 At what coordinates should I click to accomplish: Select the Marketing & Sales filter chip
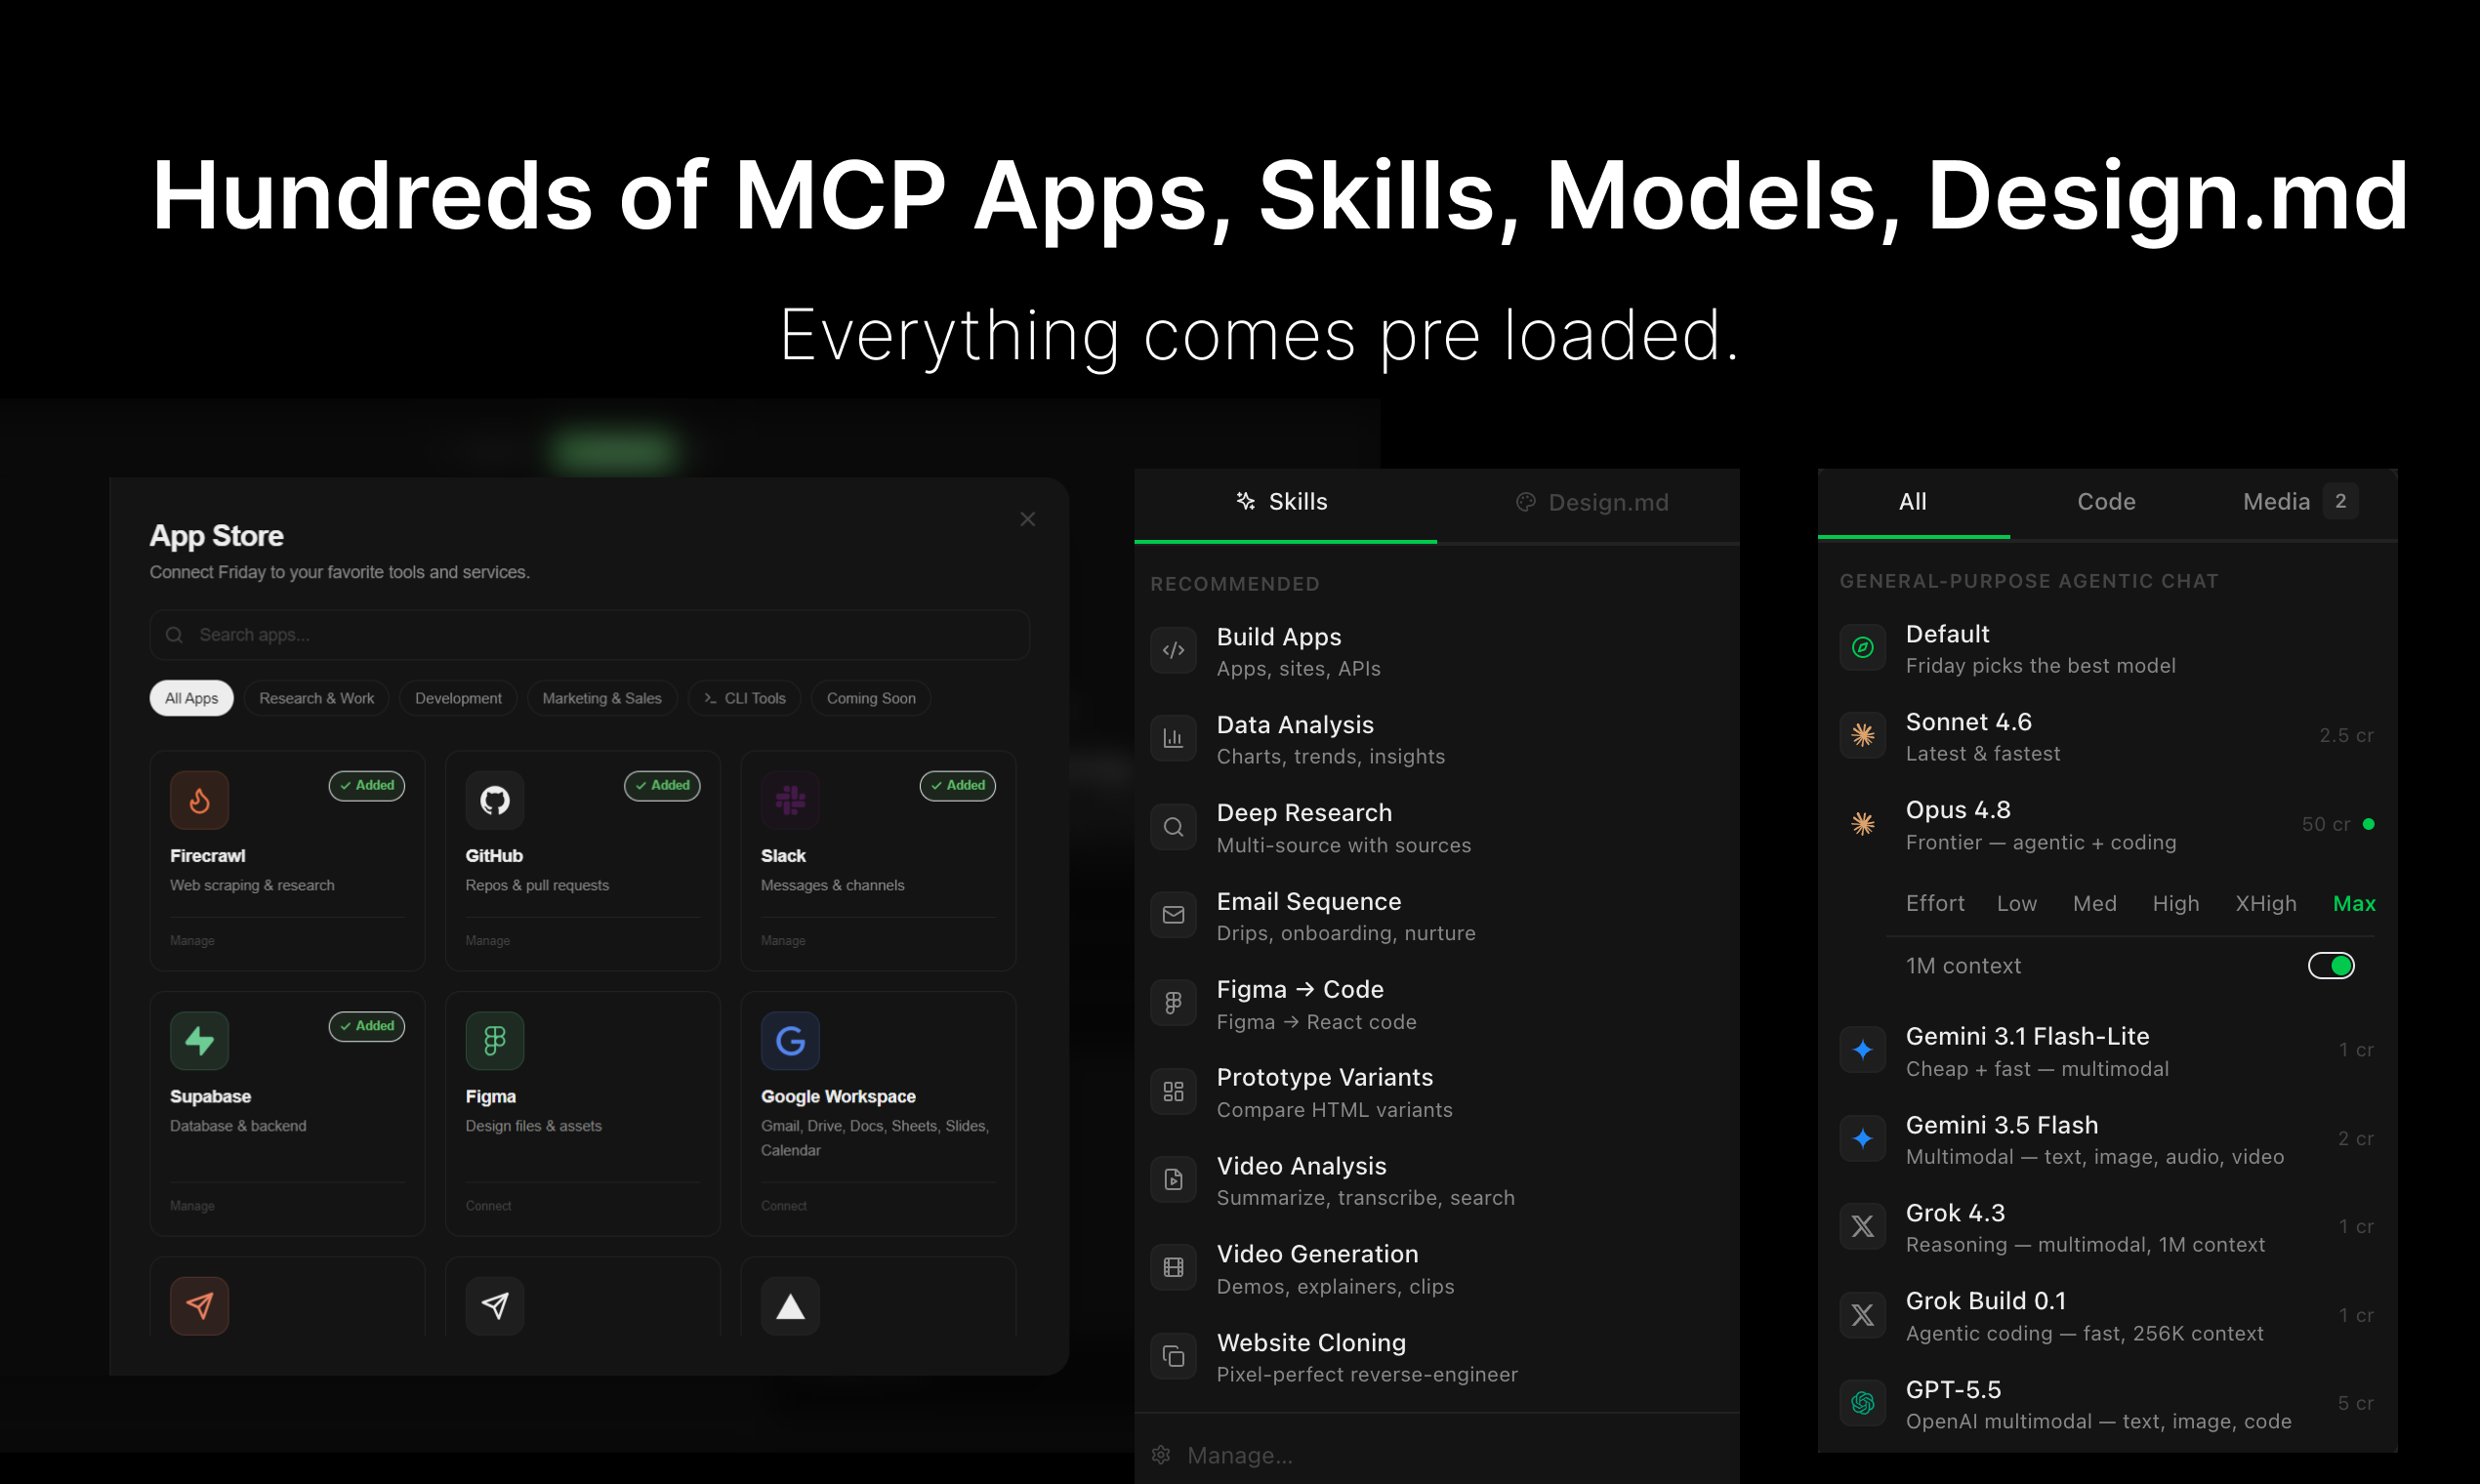[601, 698]
